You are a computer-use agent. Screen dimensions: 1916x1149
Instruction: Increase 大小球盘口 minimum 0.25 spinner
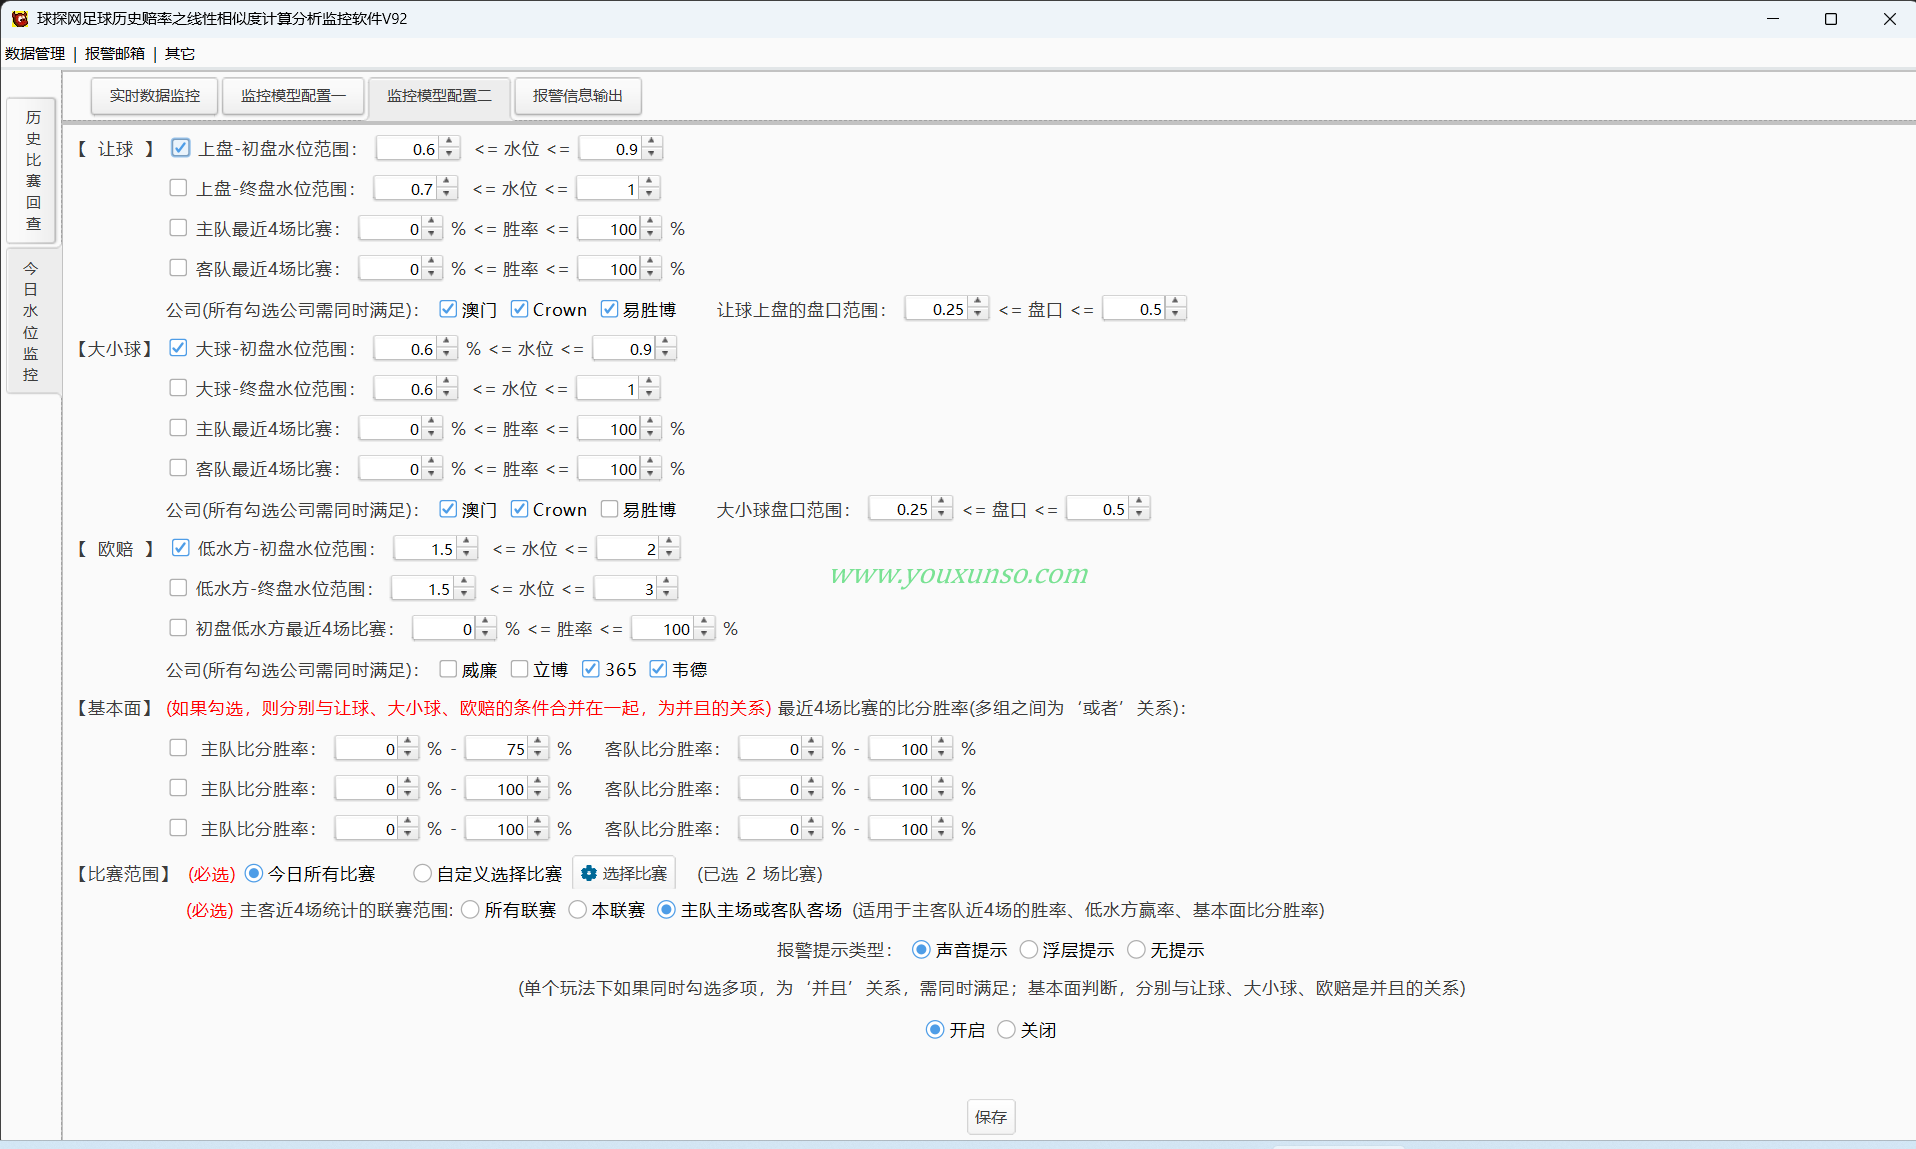[x=942, y=503]
